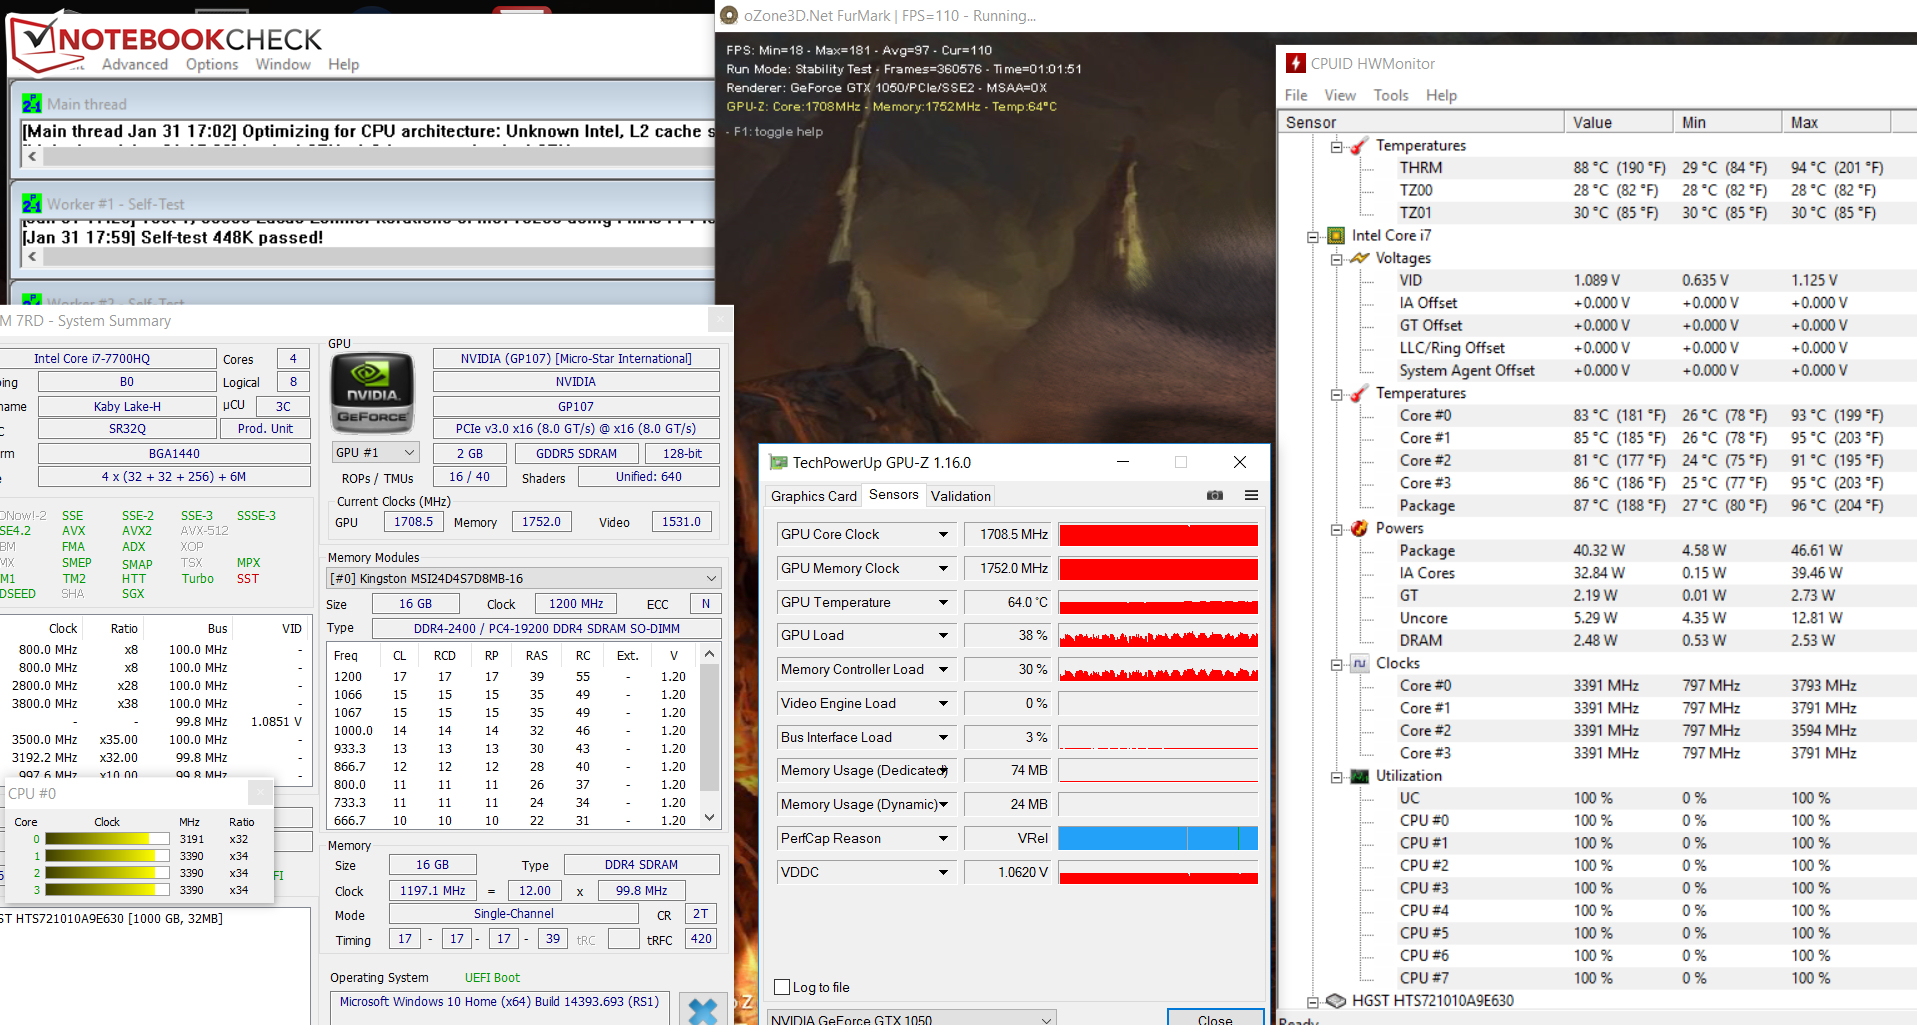Select the HGST HTS721010A9E630 tree node in HWMonitor

point(1432,1000)
